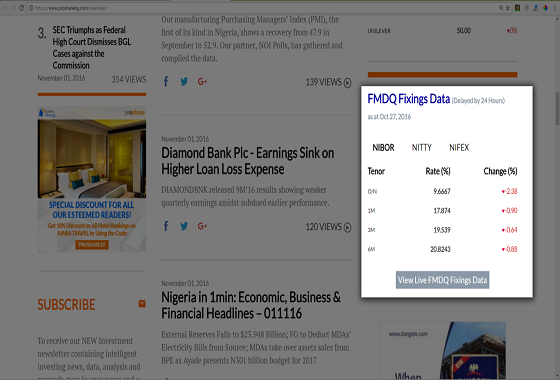
Task: Open Diamond Bank Plc Earnings Sink headline
Action: coord(248,161)
